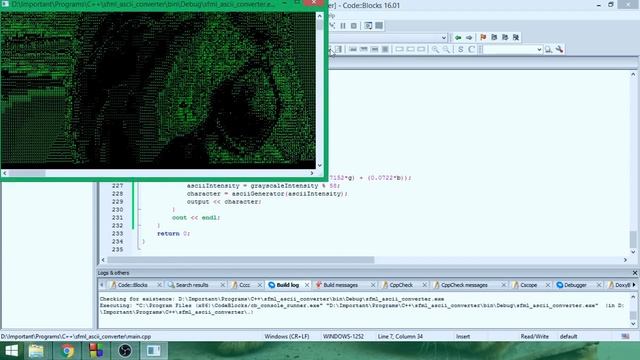Click the 'cout << endl;' code line
Image resolution: width=640 pixels, height=360 pixels.
click(x=196, y=218)
